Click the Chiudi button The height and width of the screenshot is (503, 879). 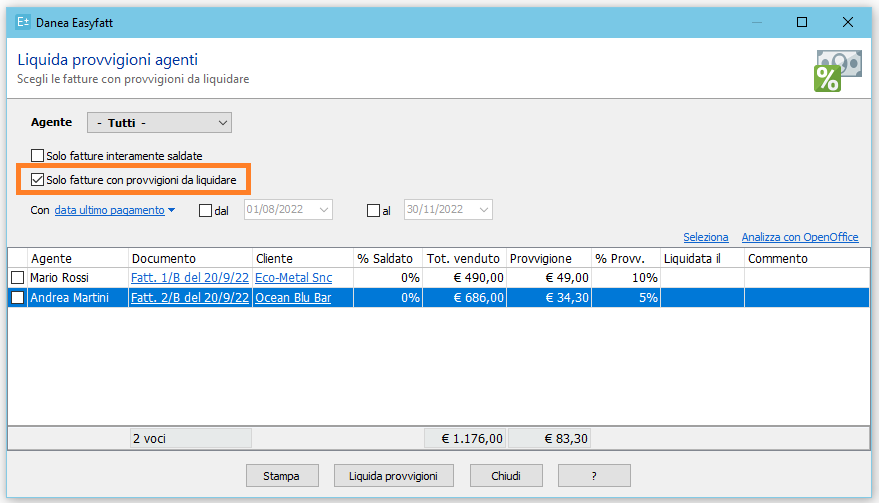pos(506,476)
